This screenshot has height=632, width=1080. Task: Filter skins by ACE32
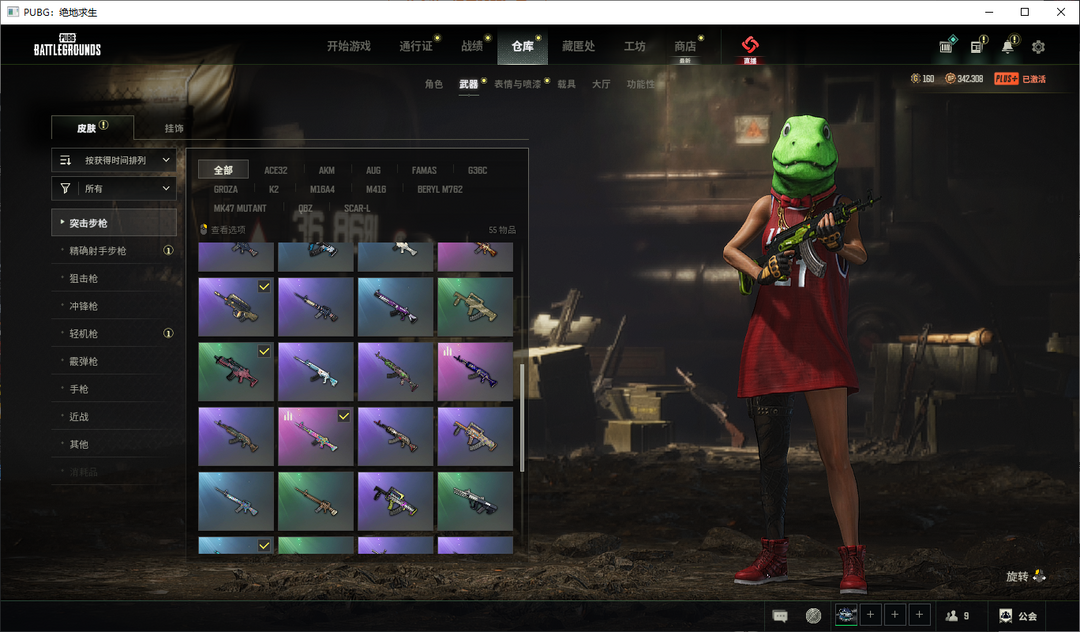click(x=276, y=170)
